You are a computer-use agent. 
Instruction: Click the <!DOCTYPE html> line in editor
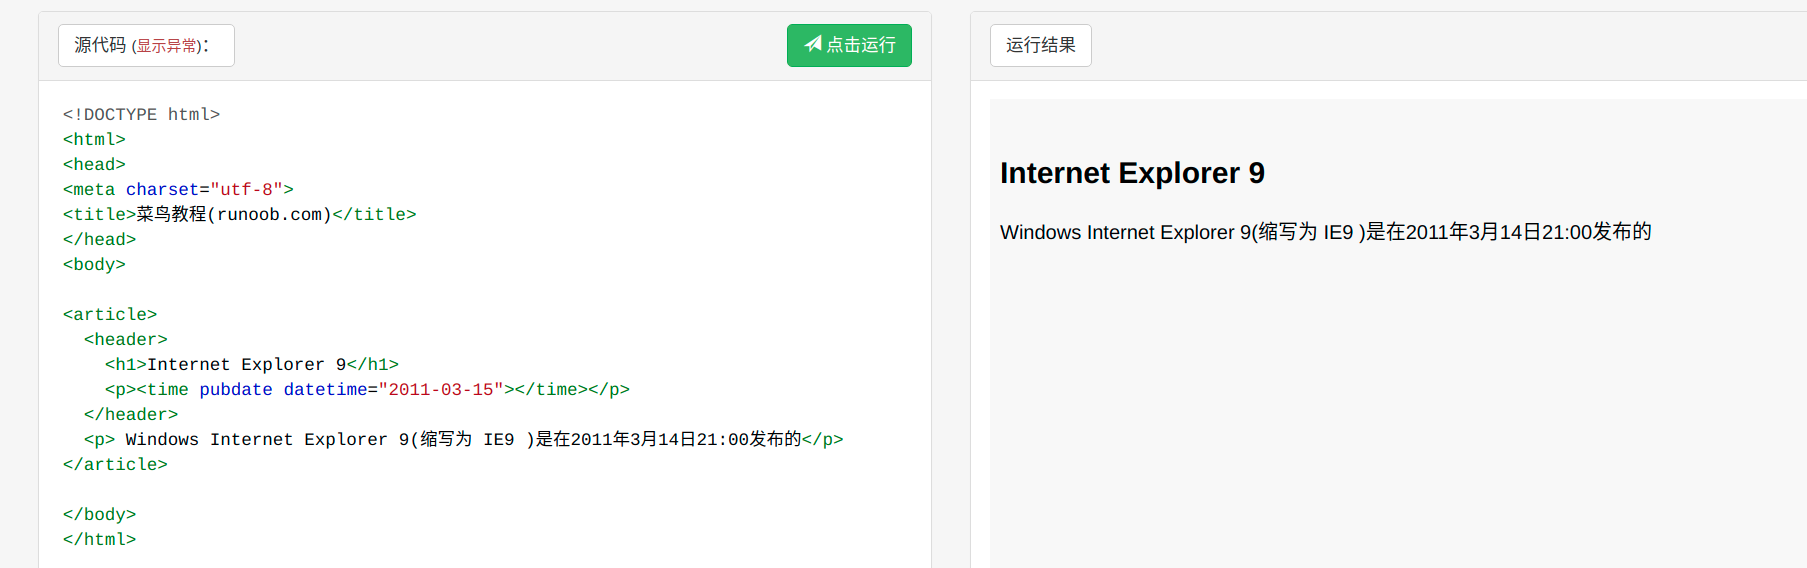pyautogui.click(x=141, y=115)
